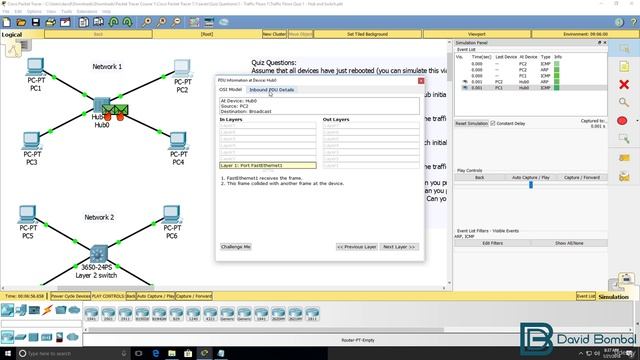The image size is (640, 360).
Task: Select the Add Complex PDU envelope tool
Action: [624, 176]
